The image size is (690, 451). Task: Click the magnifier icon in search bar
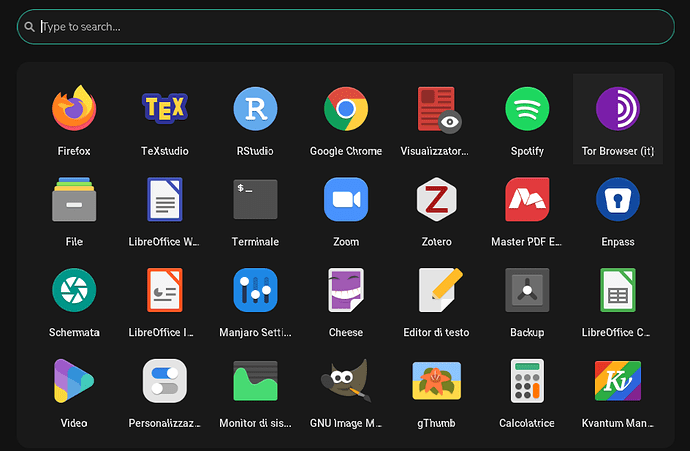click(x=29, y=27)
